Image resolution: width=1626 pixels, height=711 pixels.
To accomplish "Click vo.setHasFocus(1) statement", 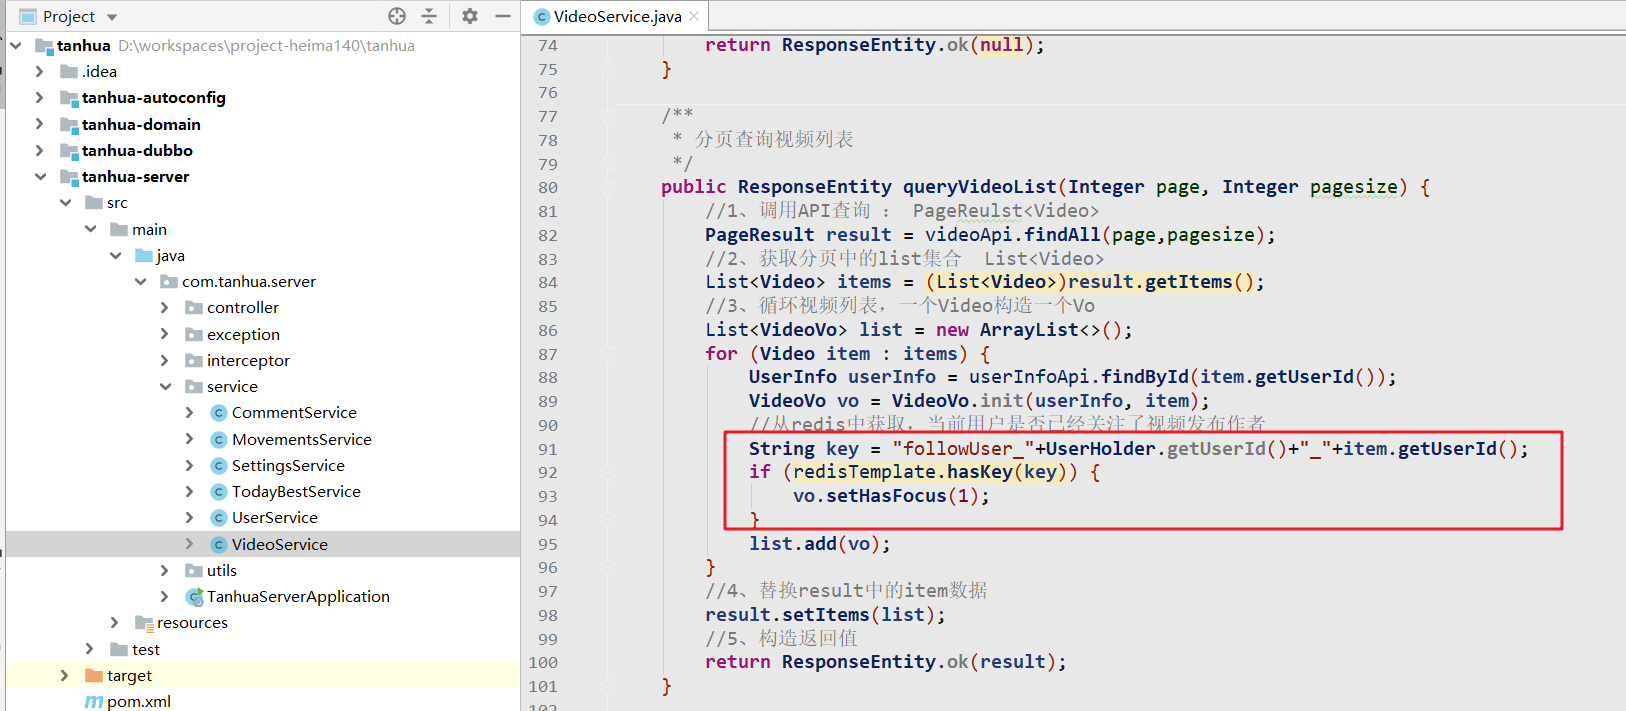I will (x=892, y=496).
